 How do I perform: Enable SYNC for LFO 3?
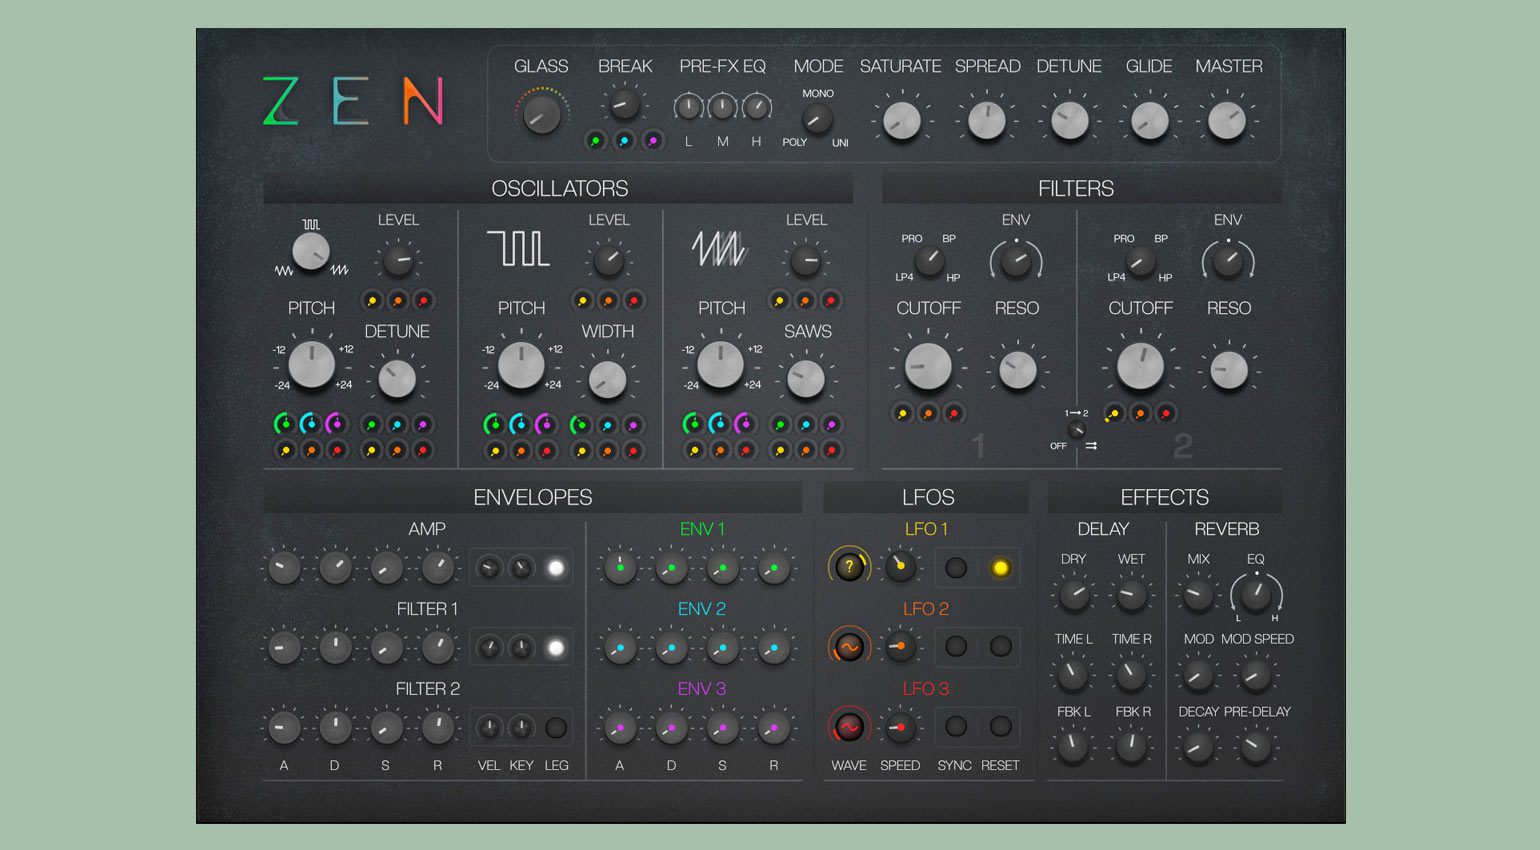point(956,727)
